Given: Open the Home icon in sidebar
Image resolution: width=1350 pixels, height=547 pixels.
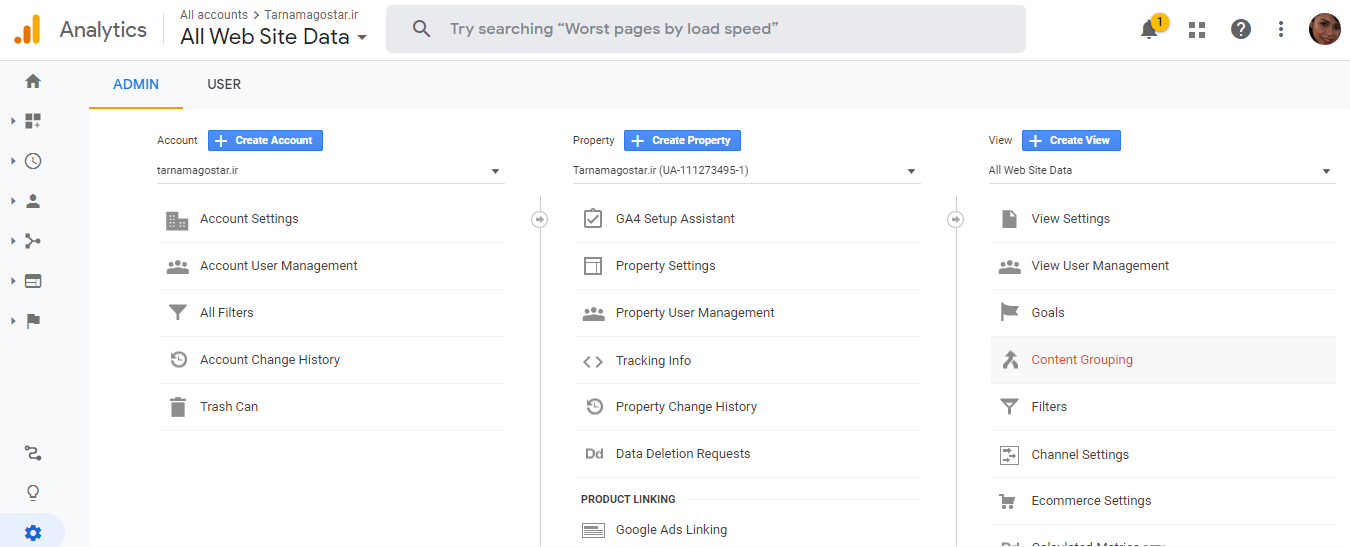Looking at the screenshot, I should [x=33, y=81].
